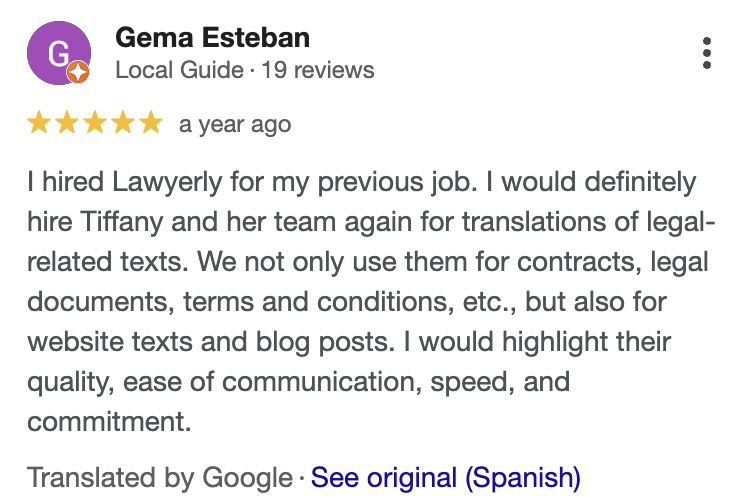752x498 pixels.
Task: Open the three-dot review options menu
Action: click(x=707, y=53)
